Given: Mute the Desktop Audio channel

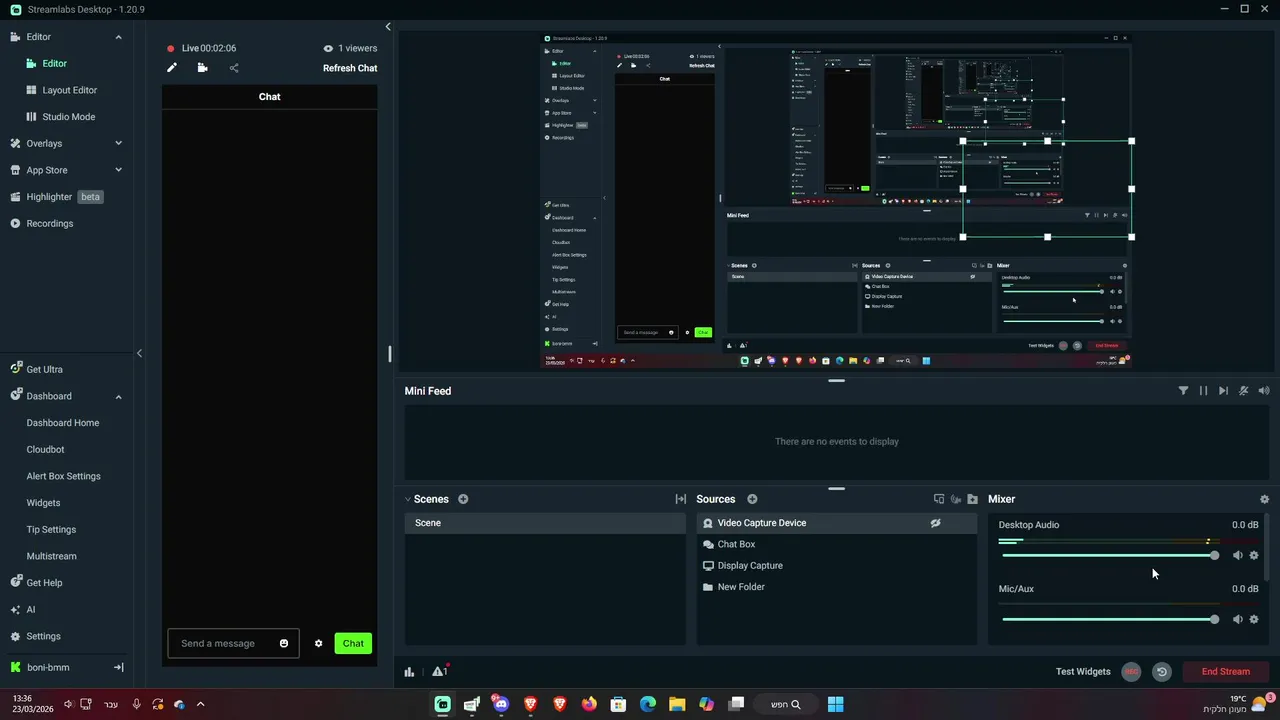Looking at the screenshot, I should pos(1237,555).
